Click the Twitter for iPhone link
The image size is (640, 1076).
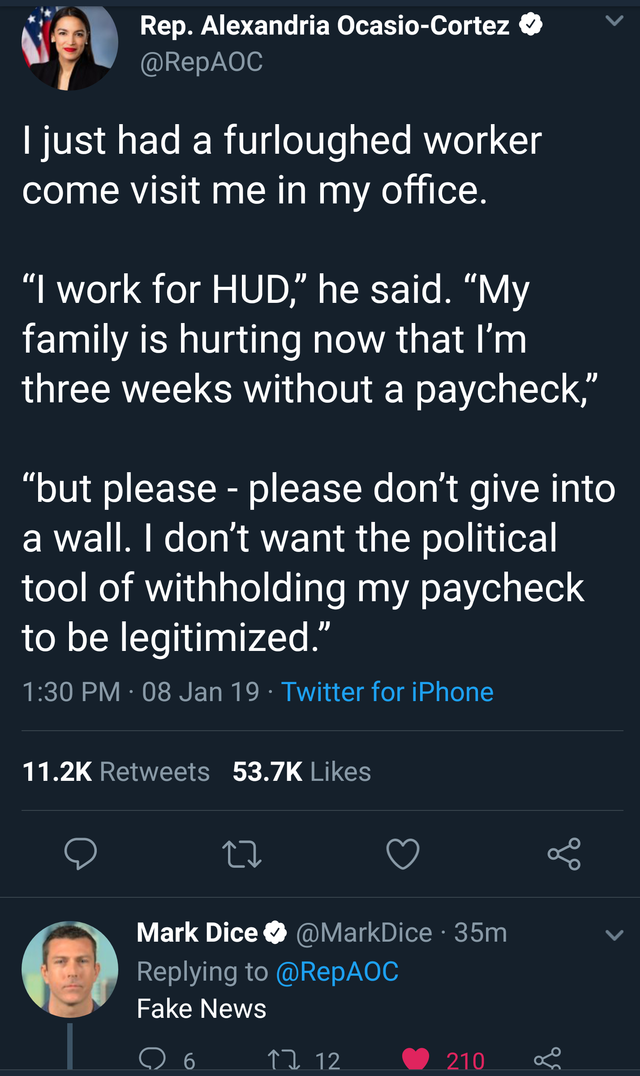click(388, 692)
